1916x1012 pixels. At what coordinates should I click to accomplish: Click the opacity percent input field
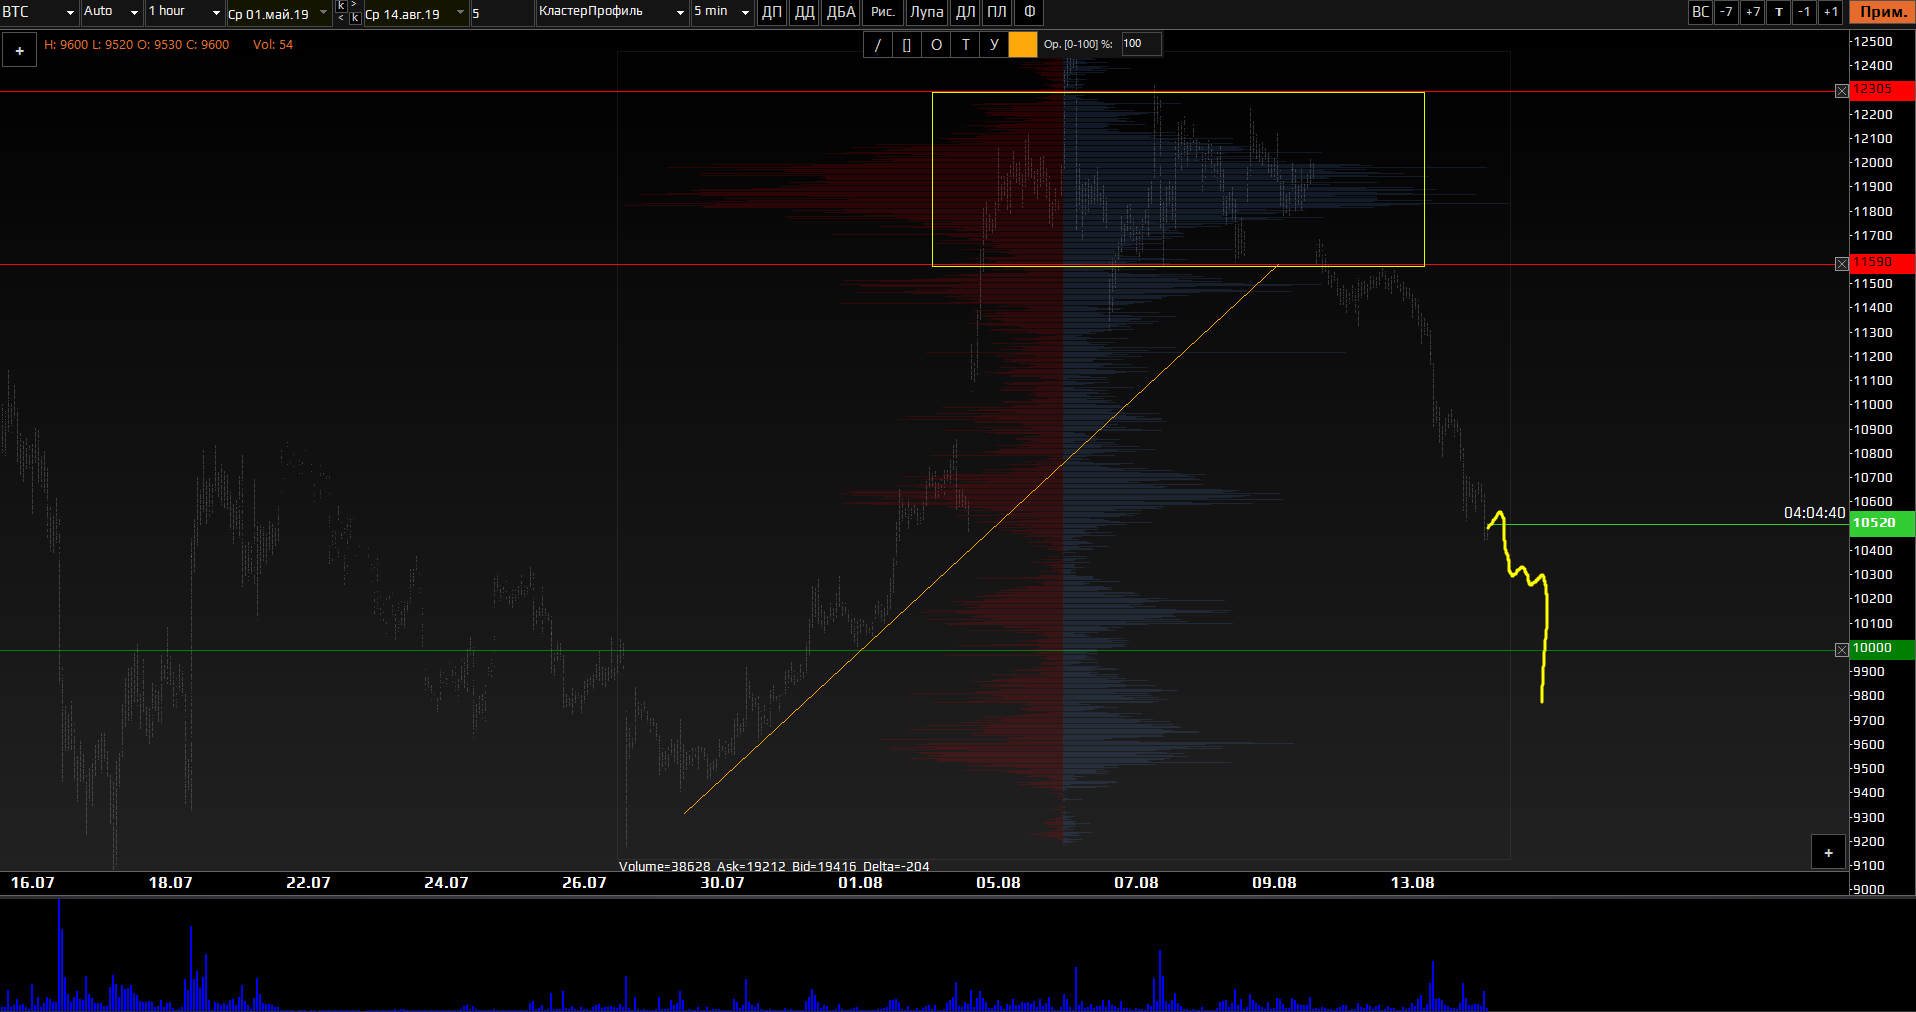pyautogui.click(x=1140, y=44)
